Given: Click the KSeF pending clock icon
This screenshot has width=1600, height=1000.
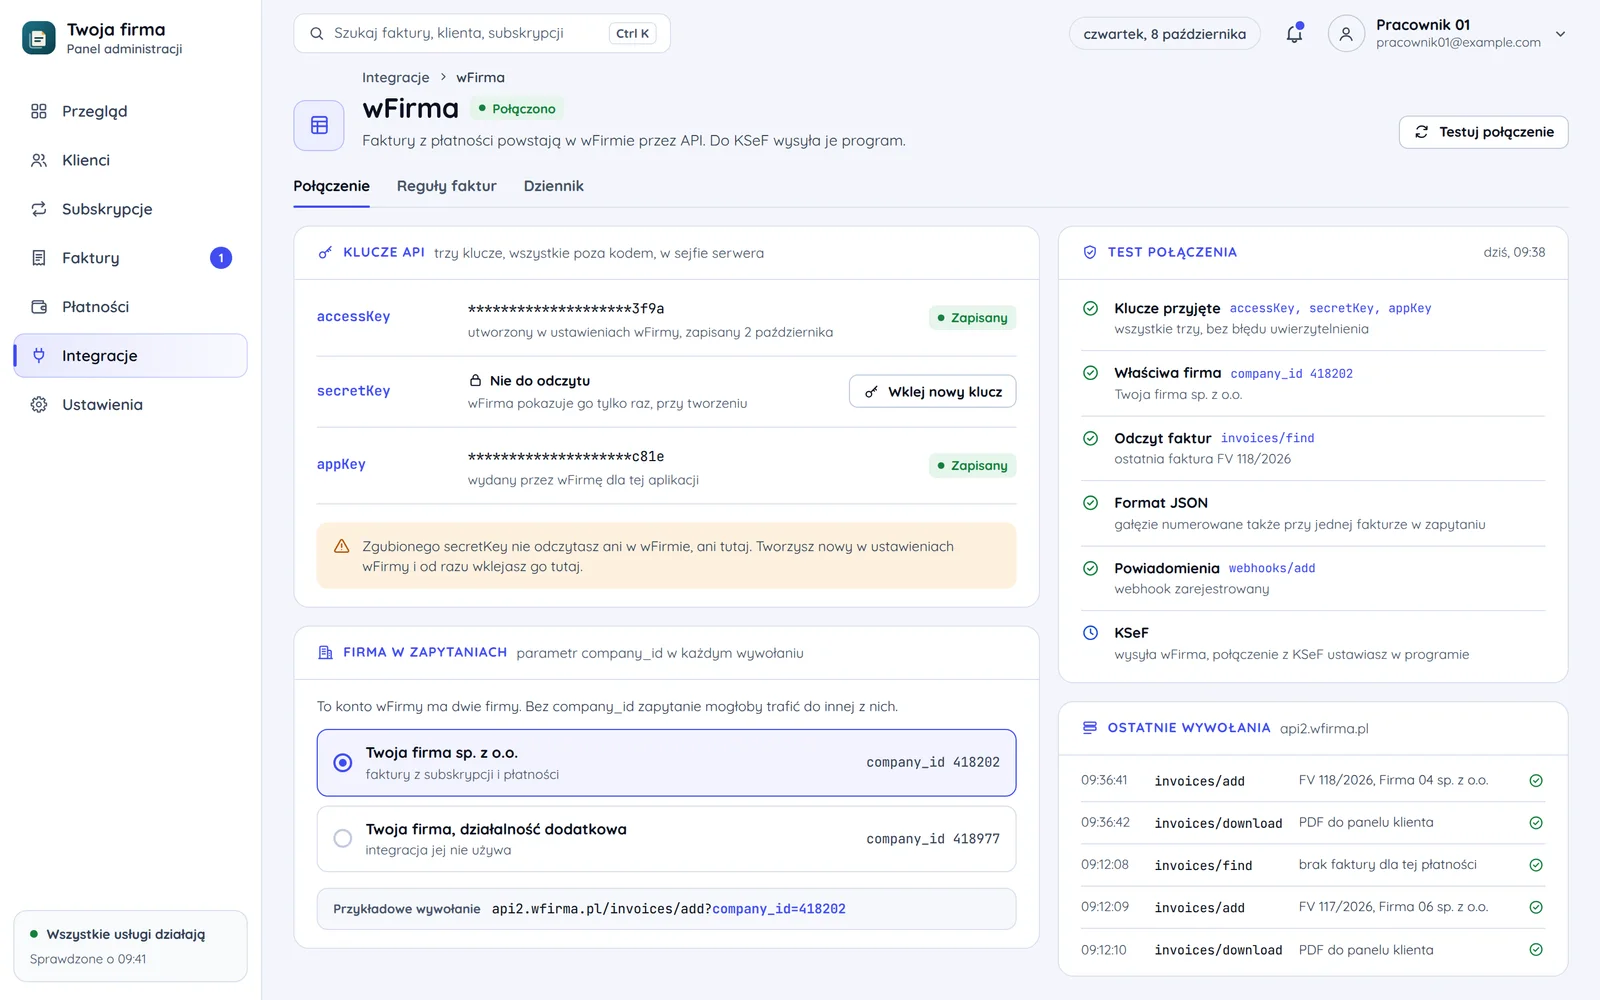Looking at the screenshot, I should [x=1091, y=633].
